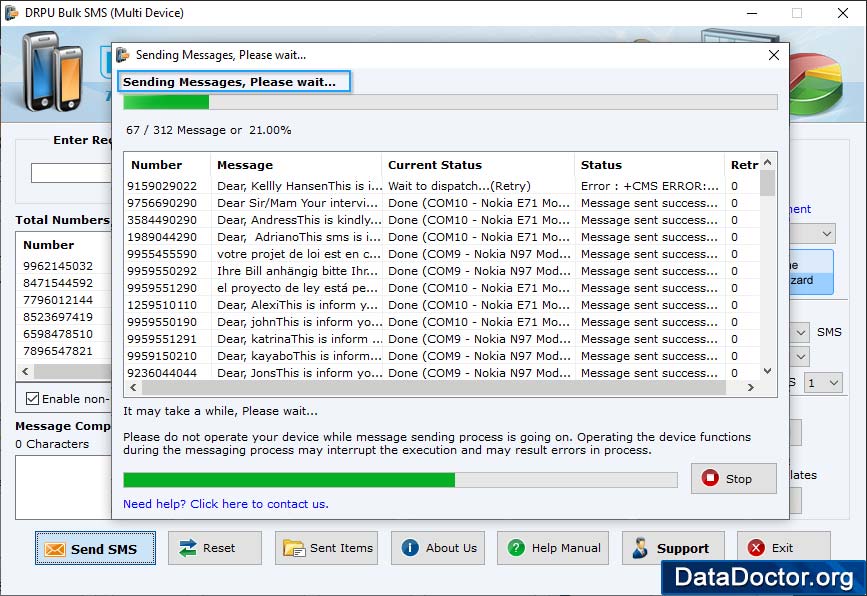Close the Sending Messages dialog
The width and height of the screenshot is (867, 596).
click(774, 55)
